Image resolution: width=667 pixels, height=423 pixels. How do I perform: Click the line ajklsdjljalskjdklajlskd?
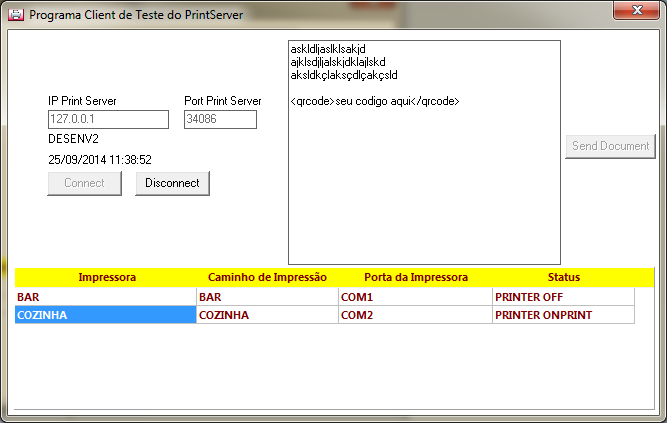tap(338, 62)
